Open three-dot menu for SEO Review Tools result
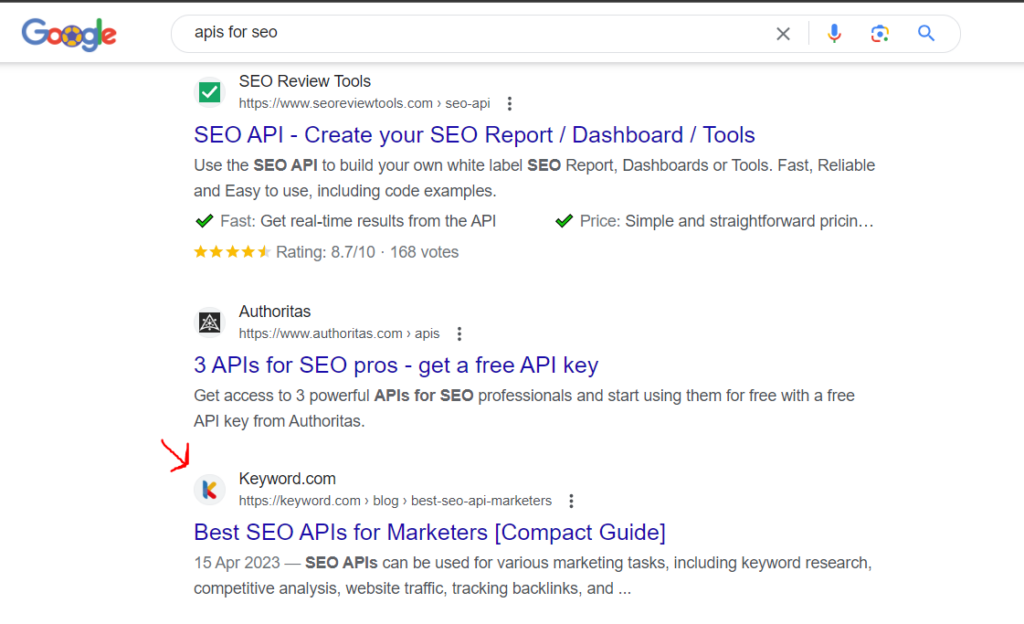This screenshot has height=624, width=1024. pos(509,103)
